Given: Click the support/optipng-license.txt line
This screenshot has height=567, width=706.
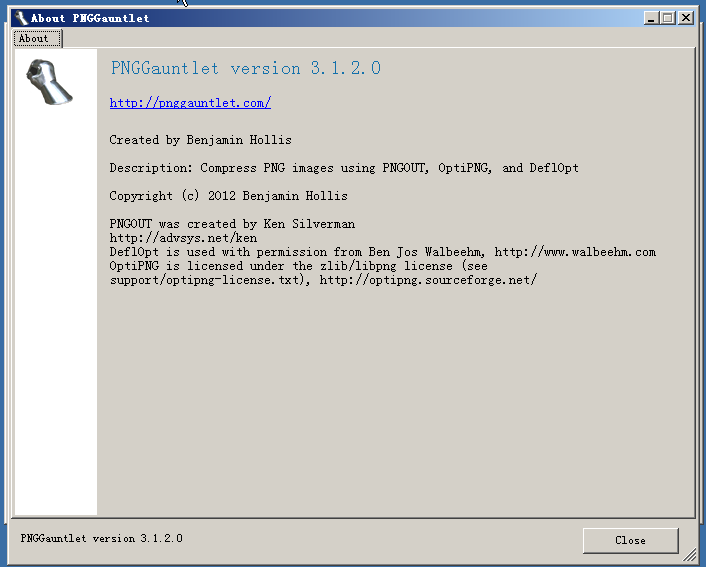Looking at the screenshot, I should click(323, 280).
